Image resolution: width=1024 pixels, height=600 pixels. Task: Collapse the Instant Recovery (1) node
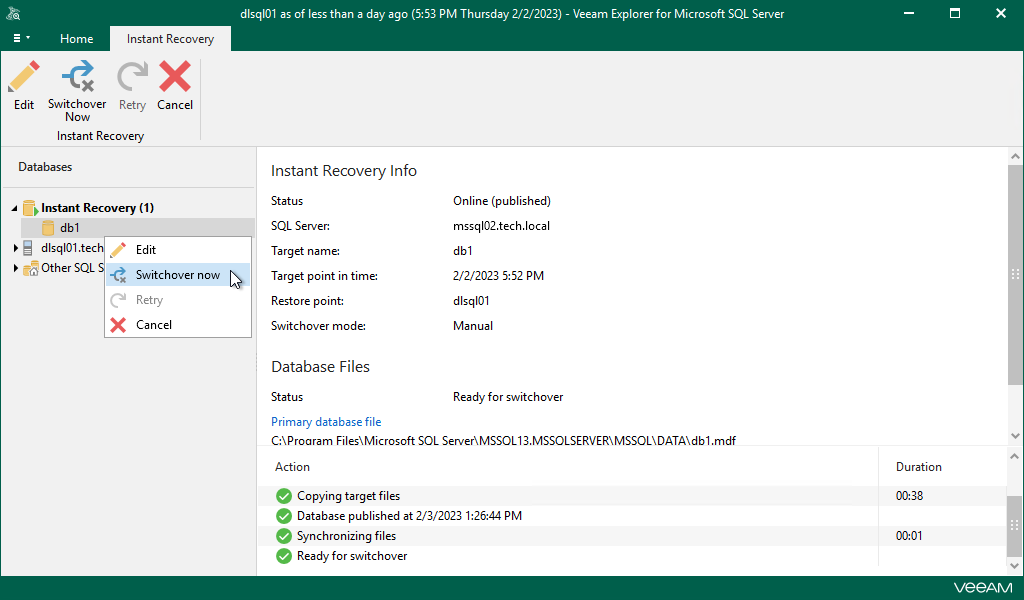[x=14, y=208]
